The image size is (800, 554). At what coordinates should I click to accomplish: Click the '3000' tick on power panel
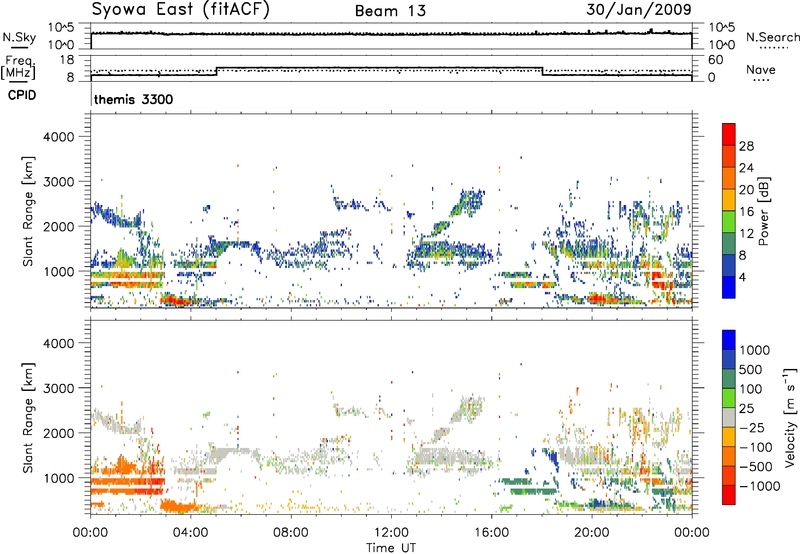(58, 182)
